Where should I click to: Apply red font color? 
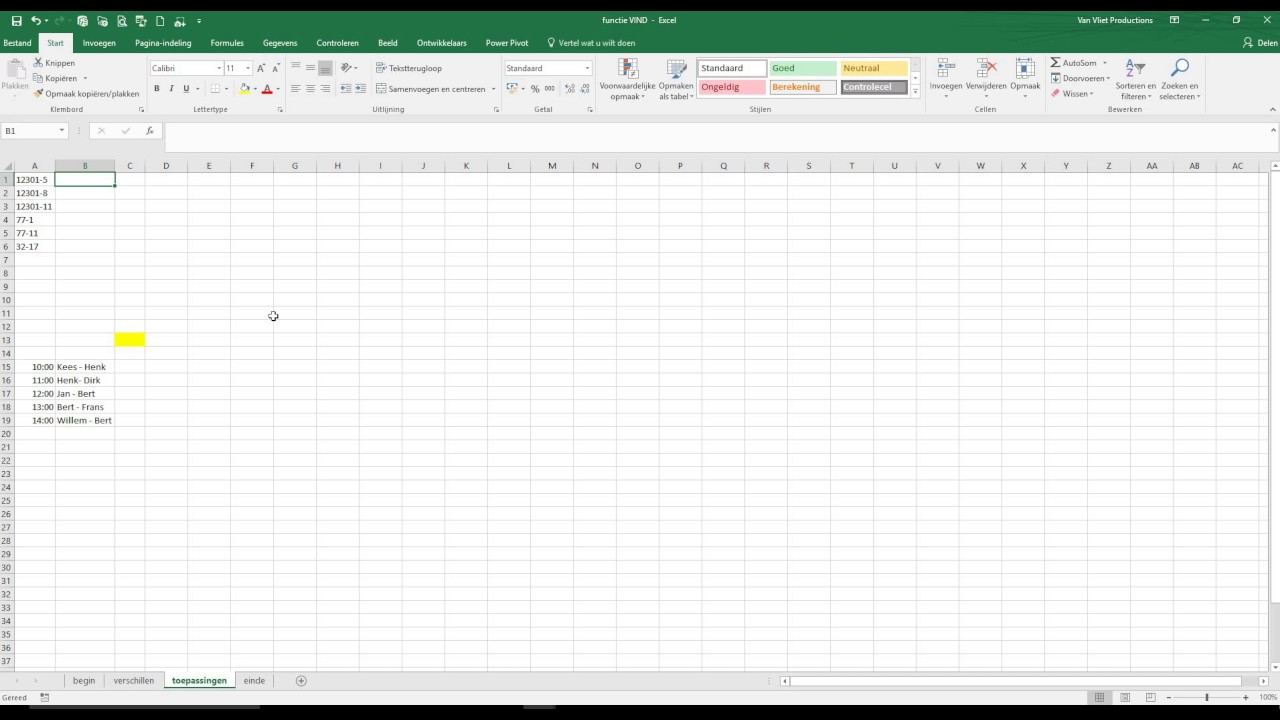point(267,89)
